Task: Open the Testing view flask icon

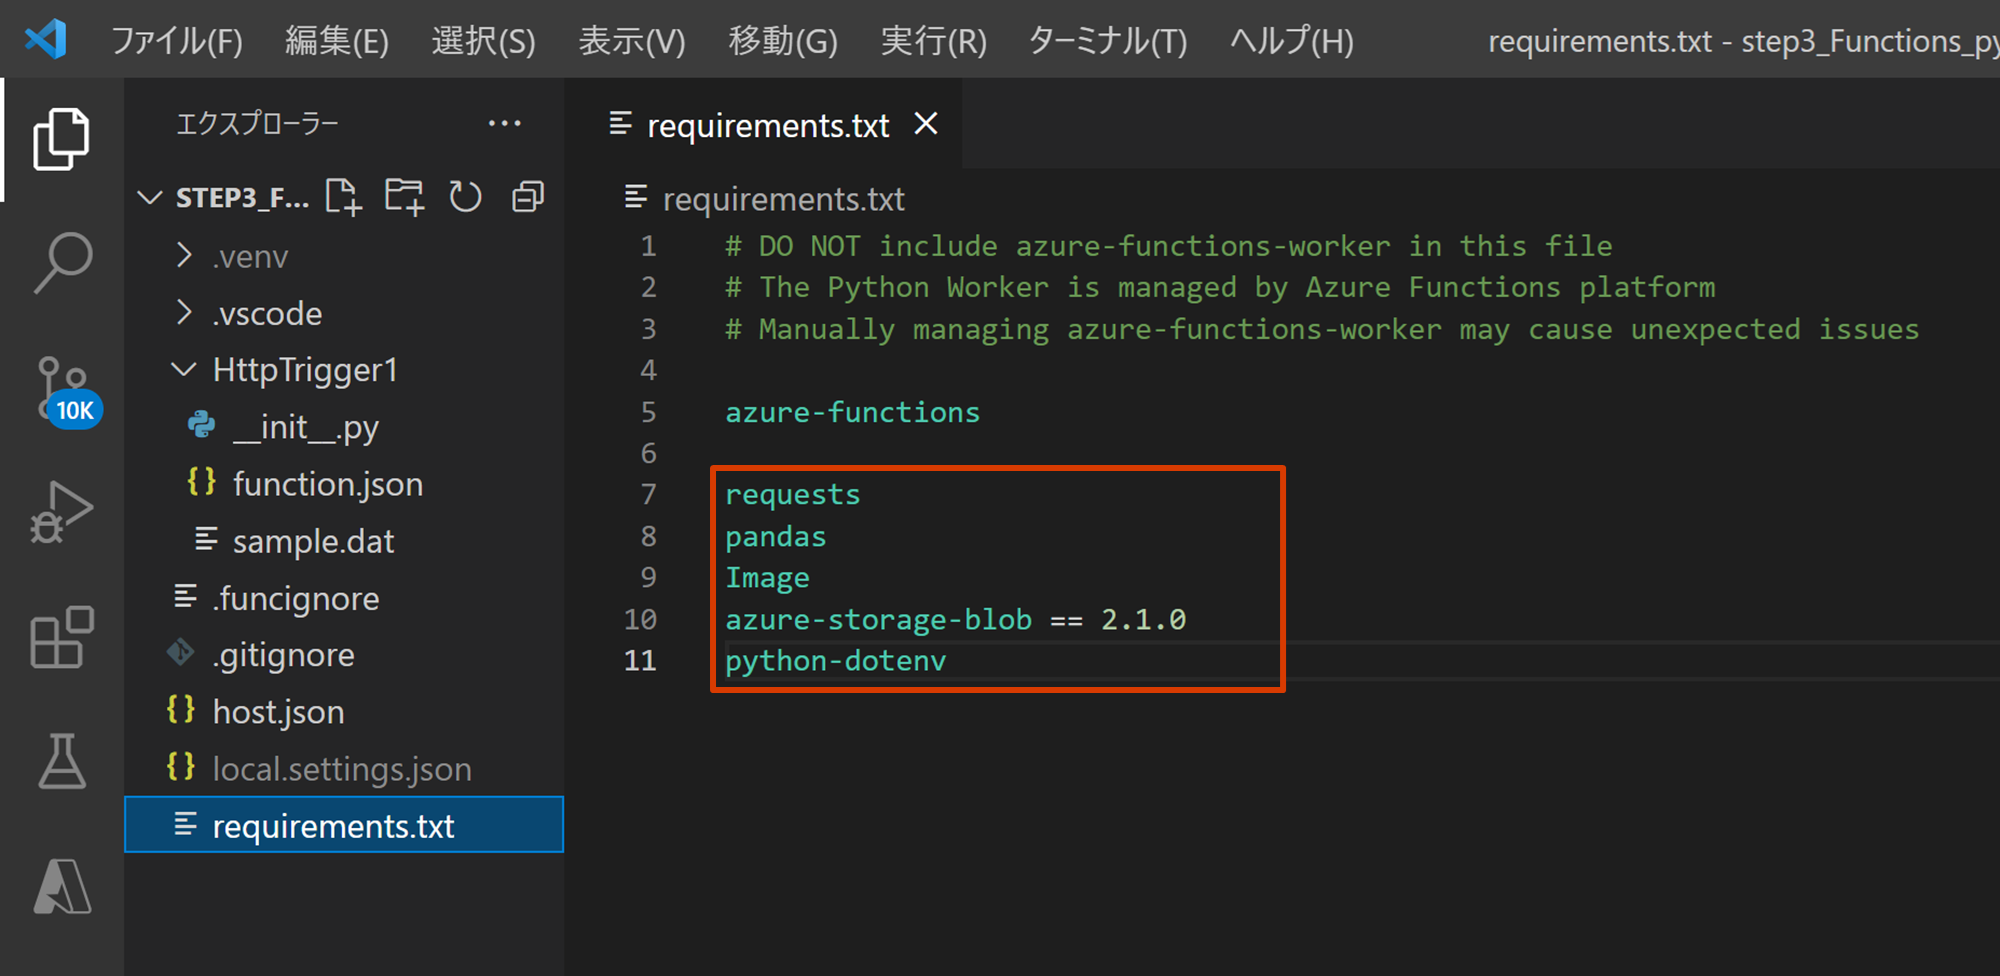Action: (x=62, y=762)
